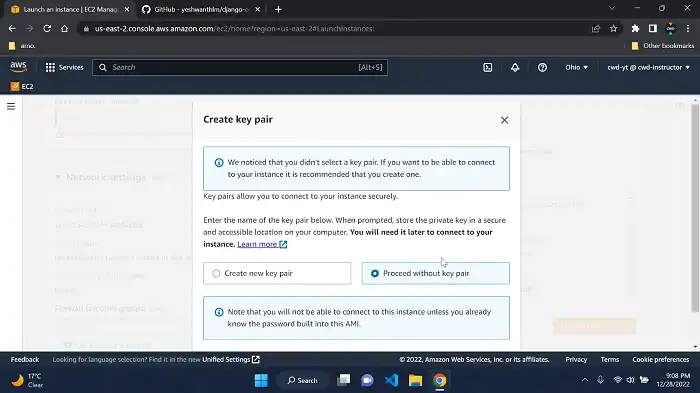Toggle the browser side panel
Screen dimensions: 700x393
653,29
